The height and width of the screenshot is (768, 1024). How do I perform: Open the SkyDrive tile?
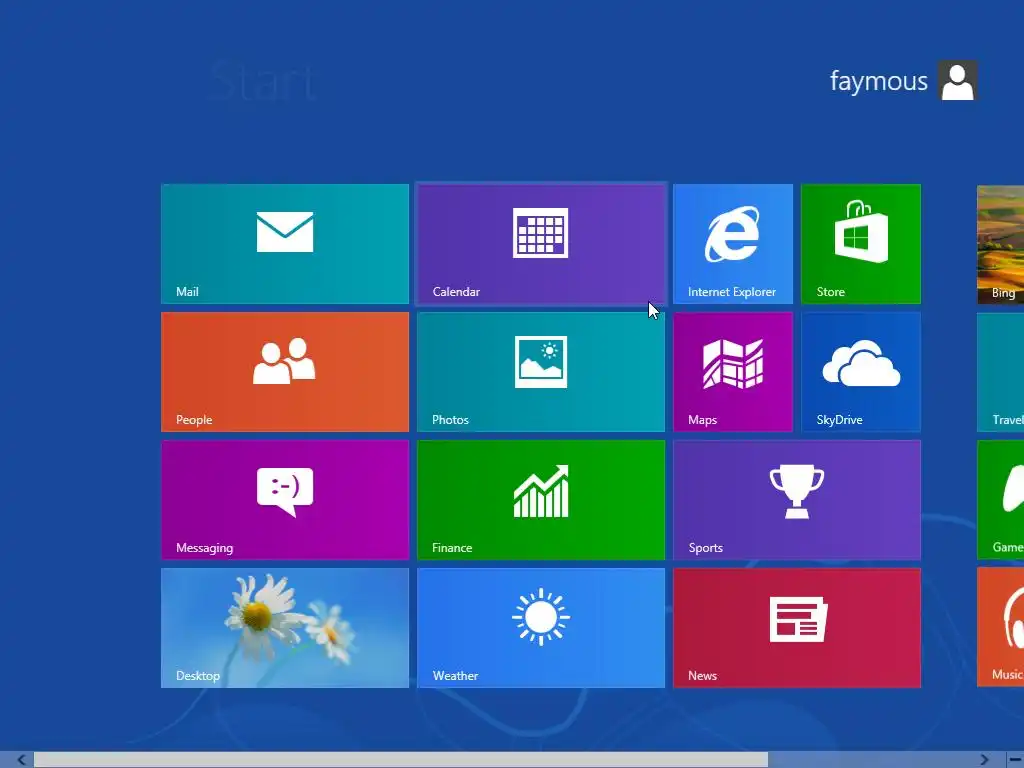pos(861,372)
